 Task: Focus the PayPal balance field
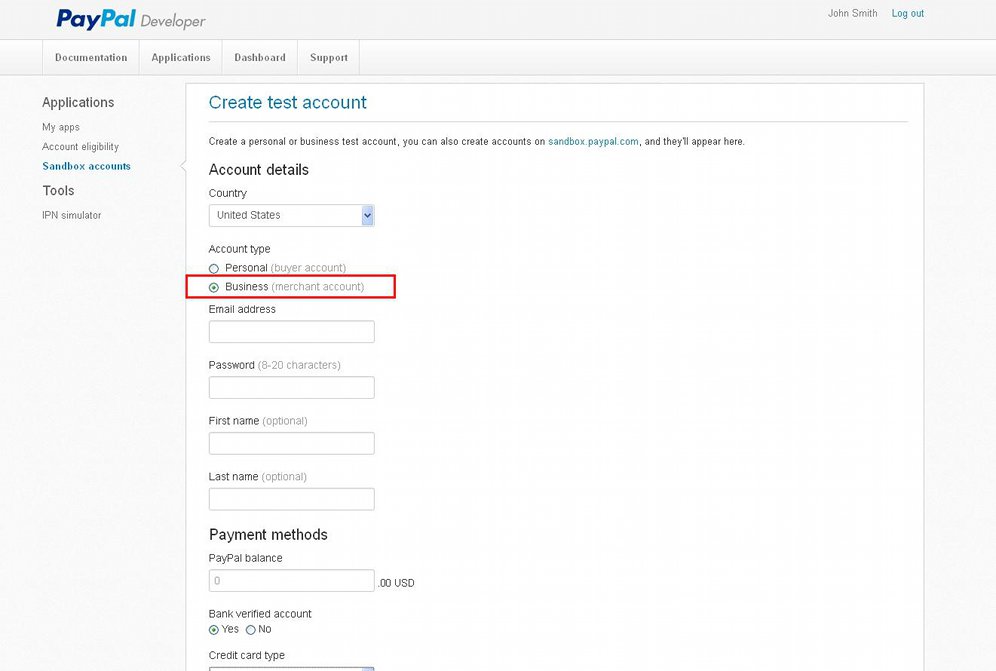click(x=292, y=581)
